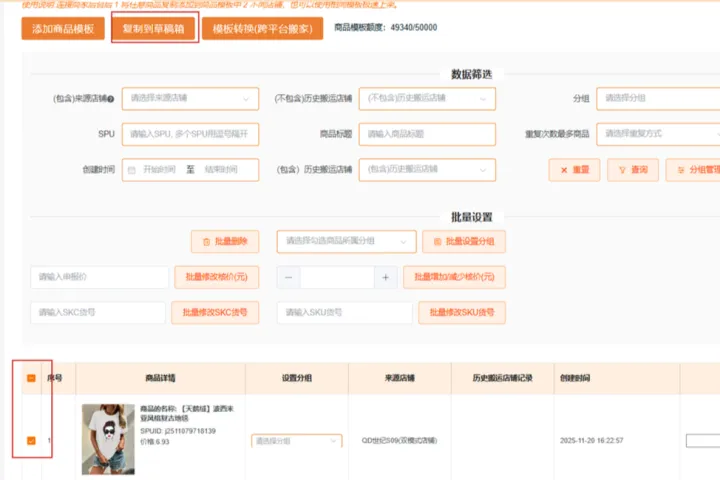
Task: Toggle select-all checkbox in table header
Action: (31, 378)
